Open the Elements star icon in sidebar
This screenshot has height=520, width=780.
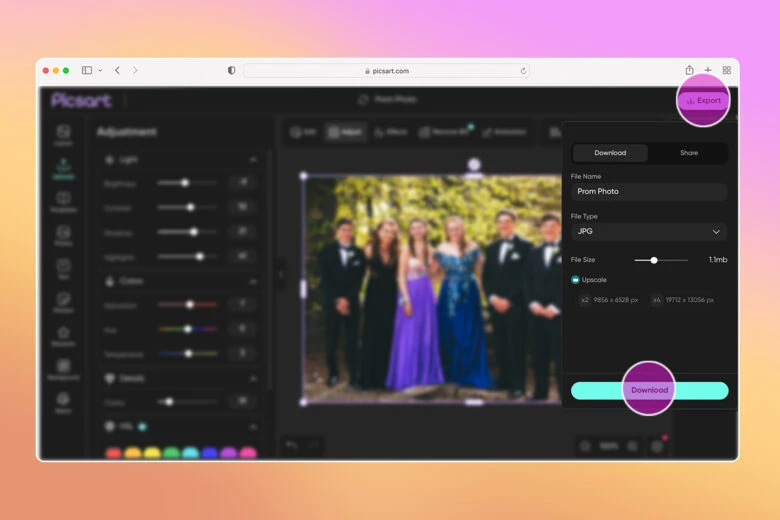click(x=63, y=336)
